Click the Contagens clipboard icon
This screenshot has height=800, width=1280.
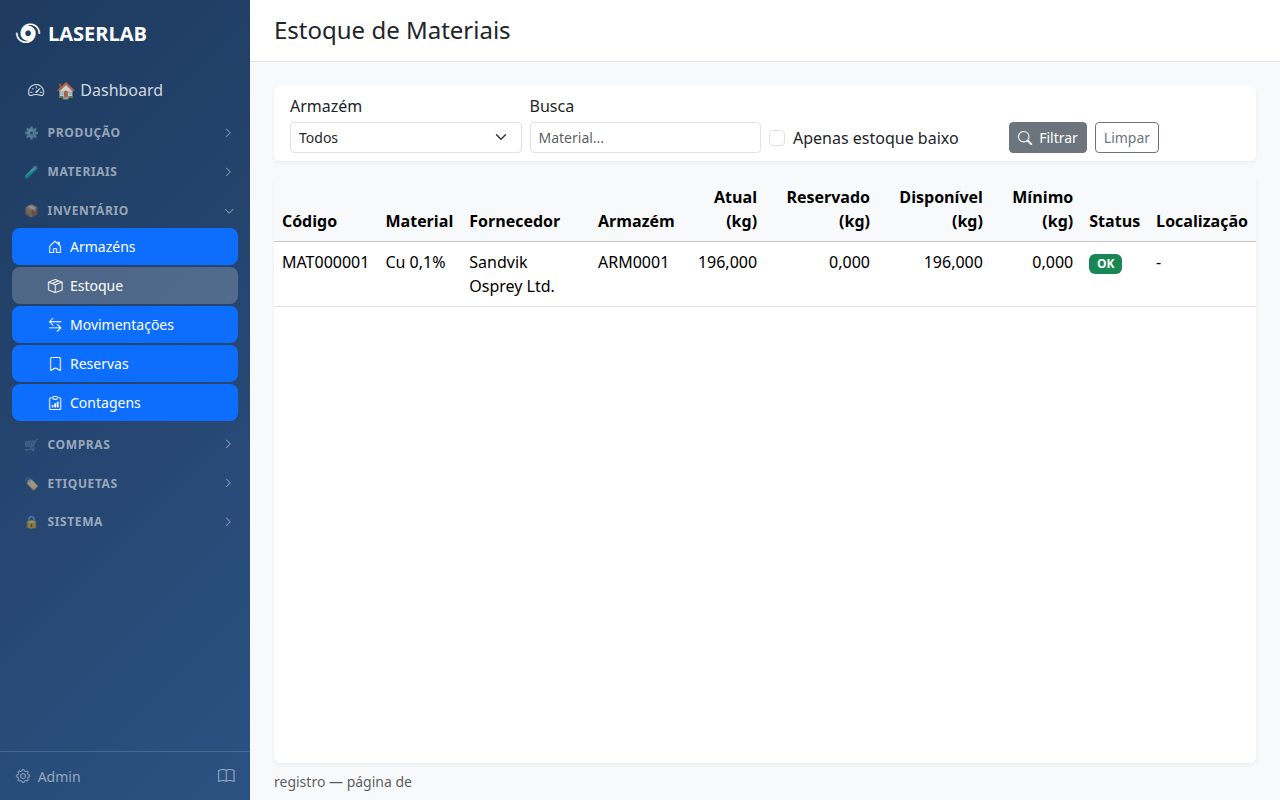(x=55, y=403)
